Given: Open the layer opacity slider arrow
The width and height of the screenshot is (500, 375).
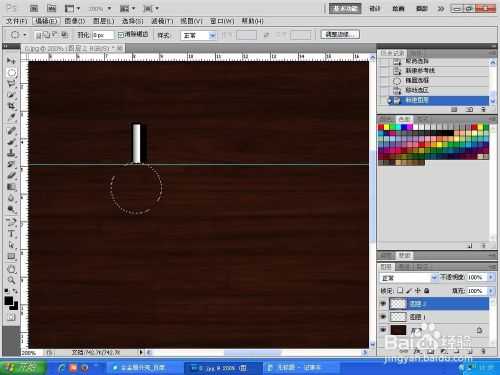Looking at the screenshot, I should [x=491, y=277].
